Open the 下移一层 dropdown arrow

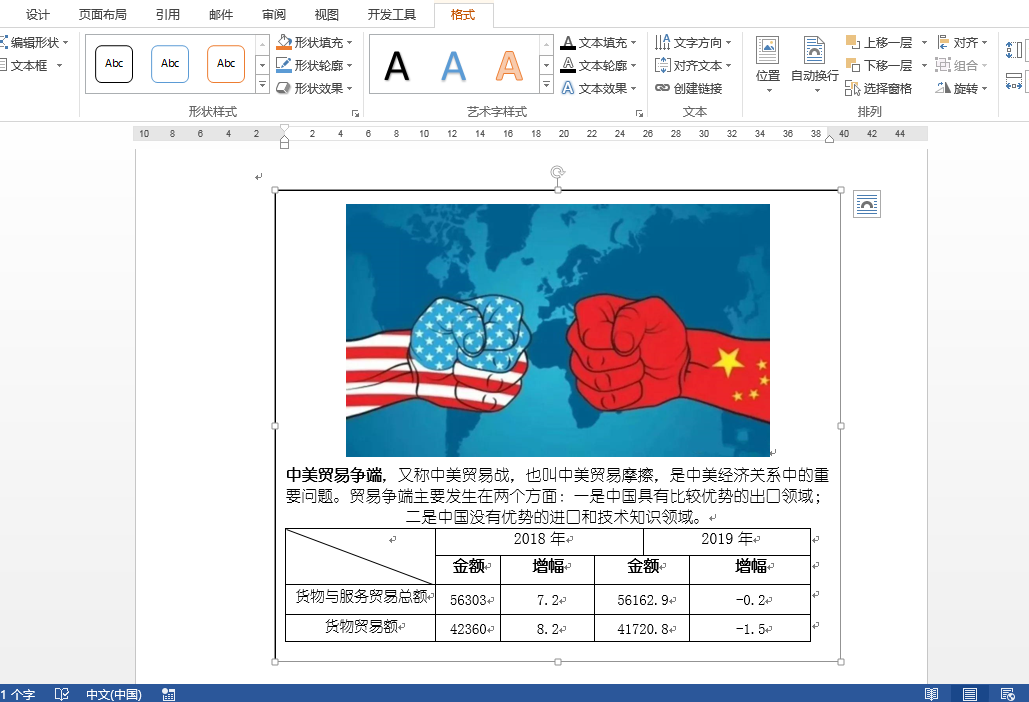point(924,66)
